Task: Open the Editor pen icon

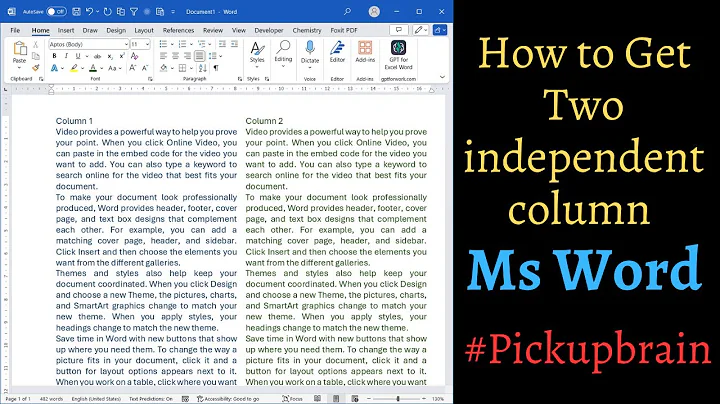Action: point(337,47)
